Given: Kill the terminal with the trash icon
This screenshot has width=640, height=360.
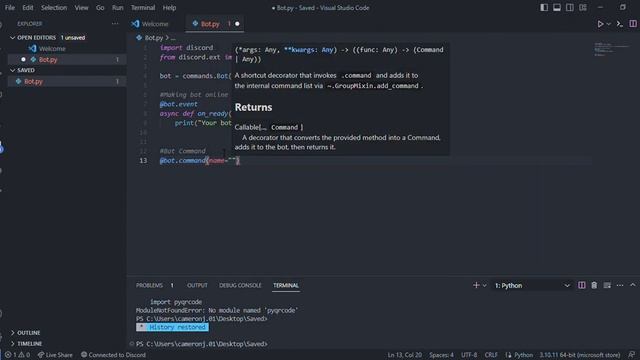Looking at the screenshot, I should pos(594,285).
